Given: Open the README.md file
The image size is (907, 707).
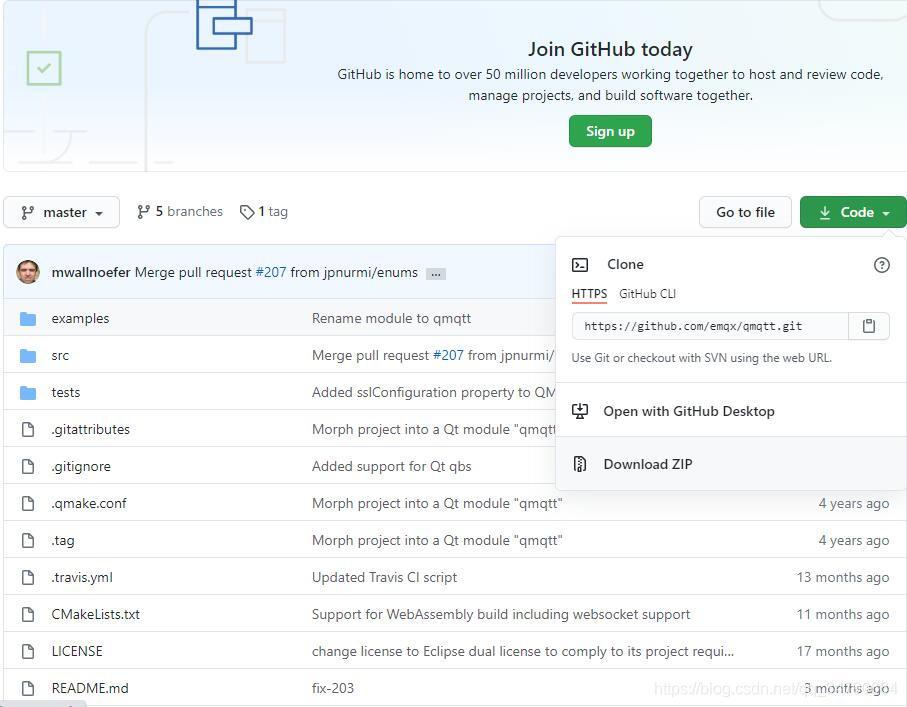Looking at the screenshot, I should point(90,688).
